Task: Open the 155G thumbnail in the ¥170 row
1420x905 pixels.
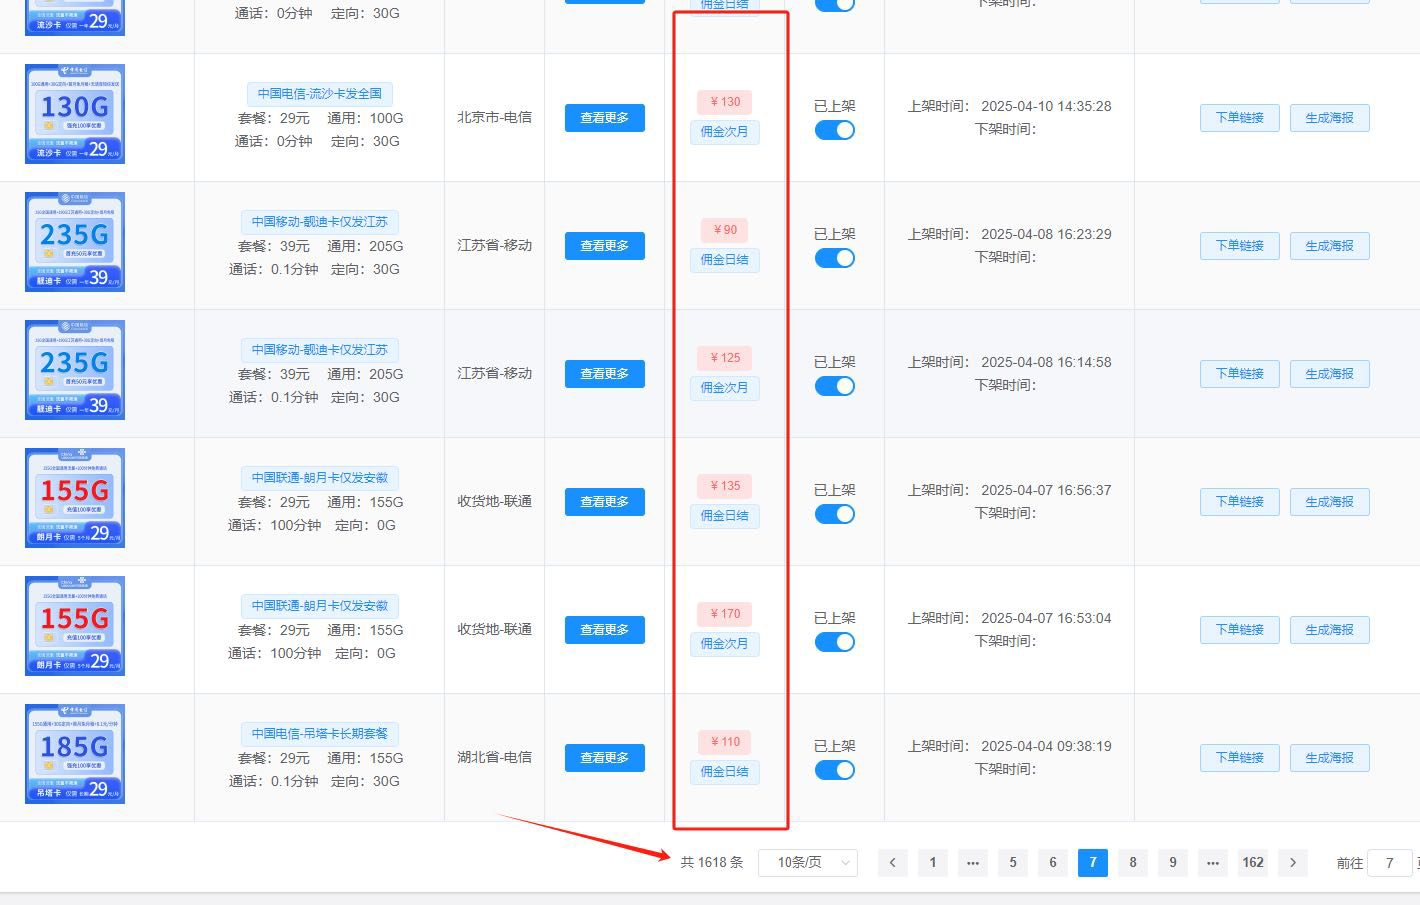Action: 75,626
